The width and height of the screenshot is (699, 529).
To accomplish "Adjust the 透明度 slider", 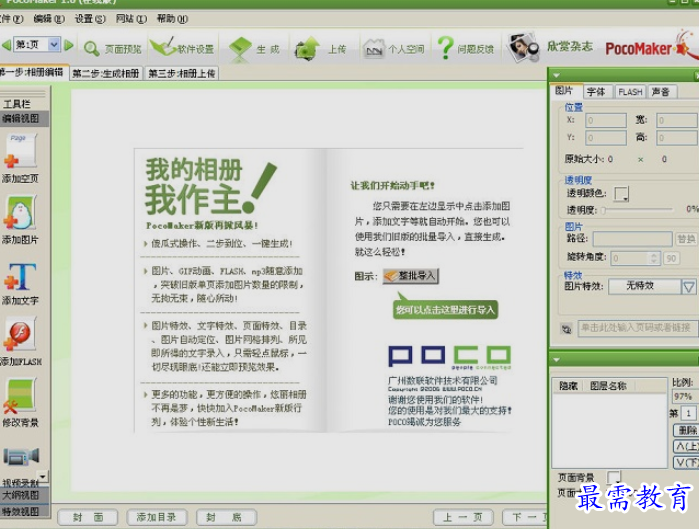I will (x=637, y=209).
